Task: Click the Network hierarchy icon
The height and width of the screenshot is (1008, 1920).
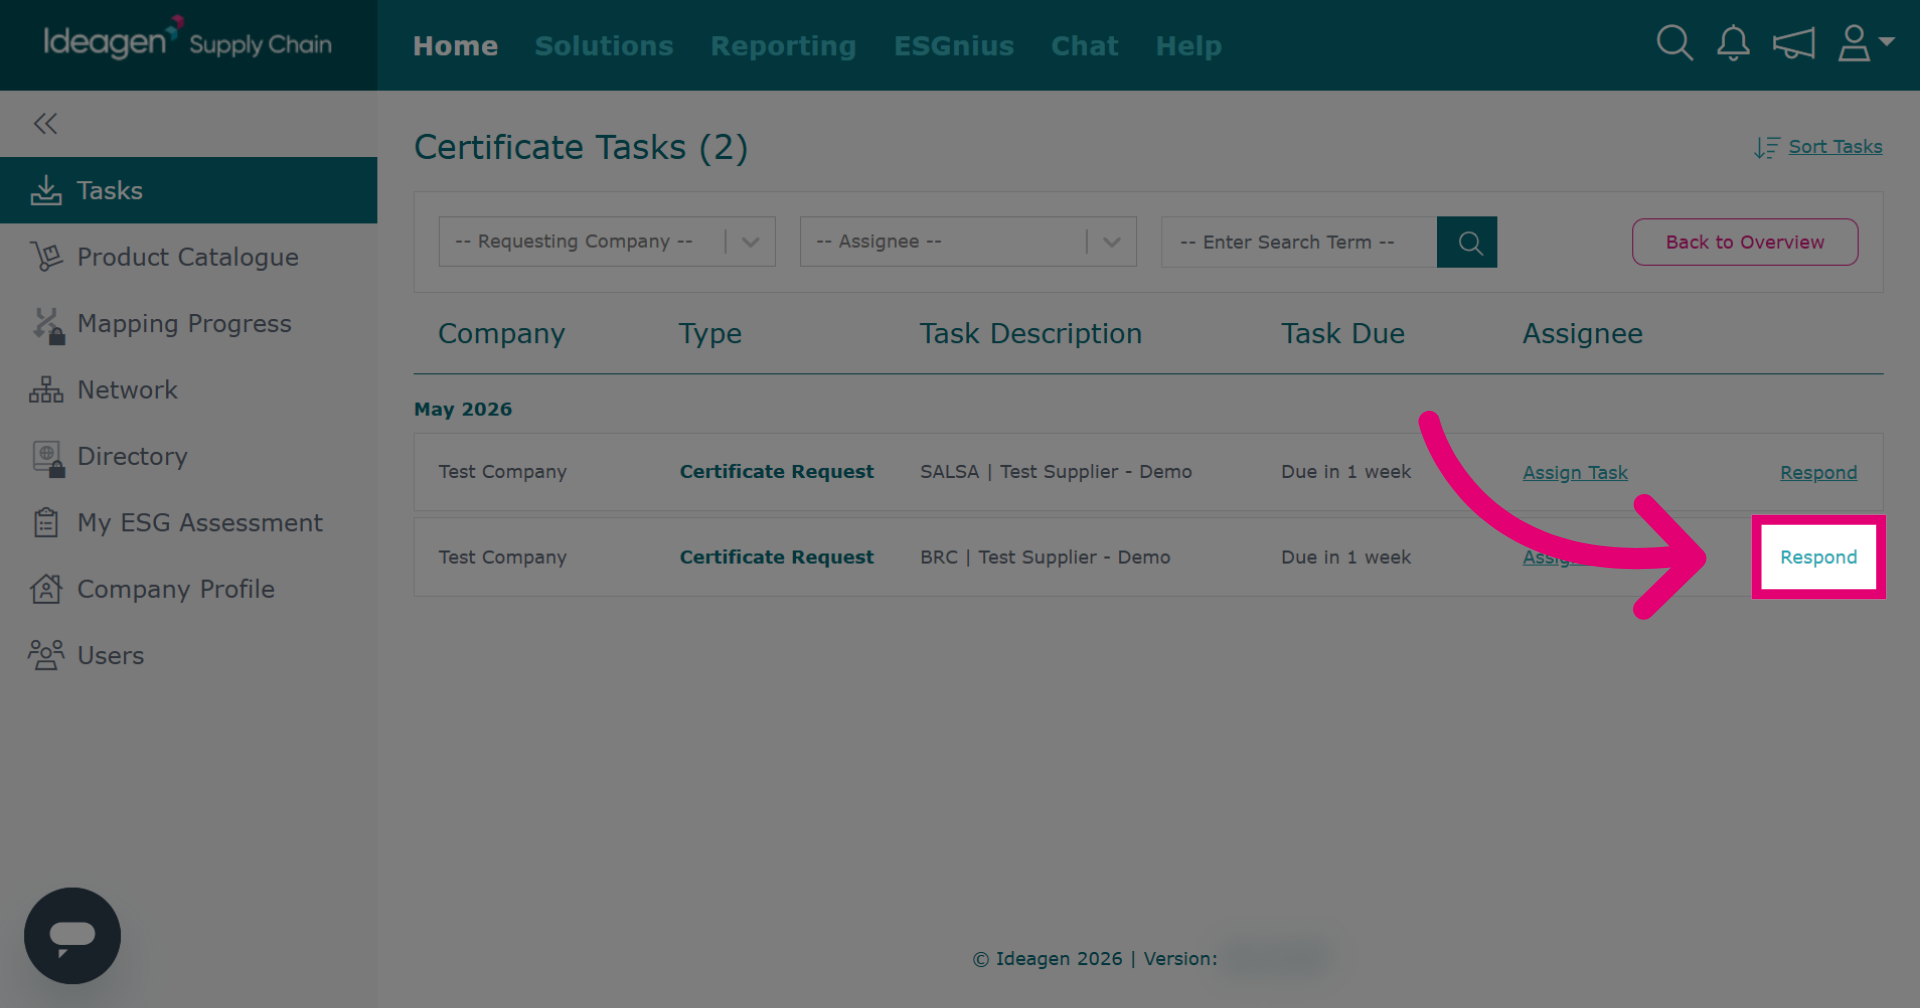Action: 46,390
